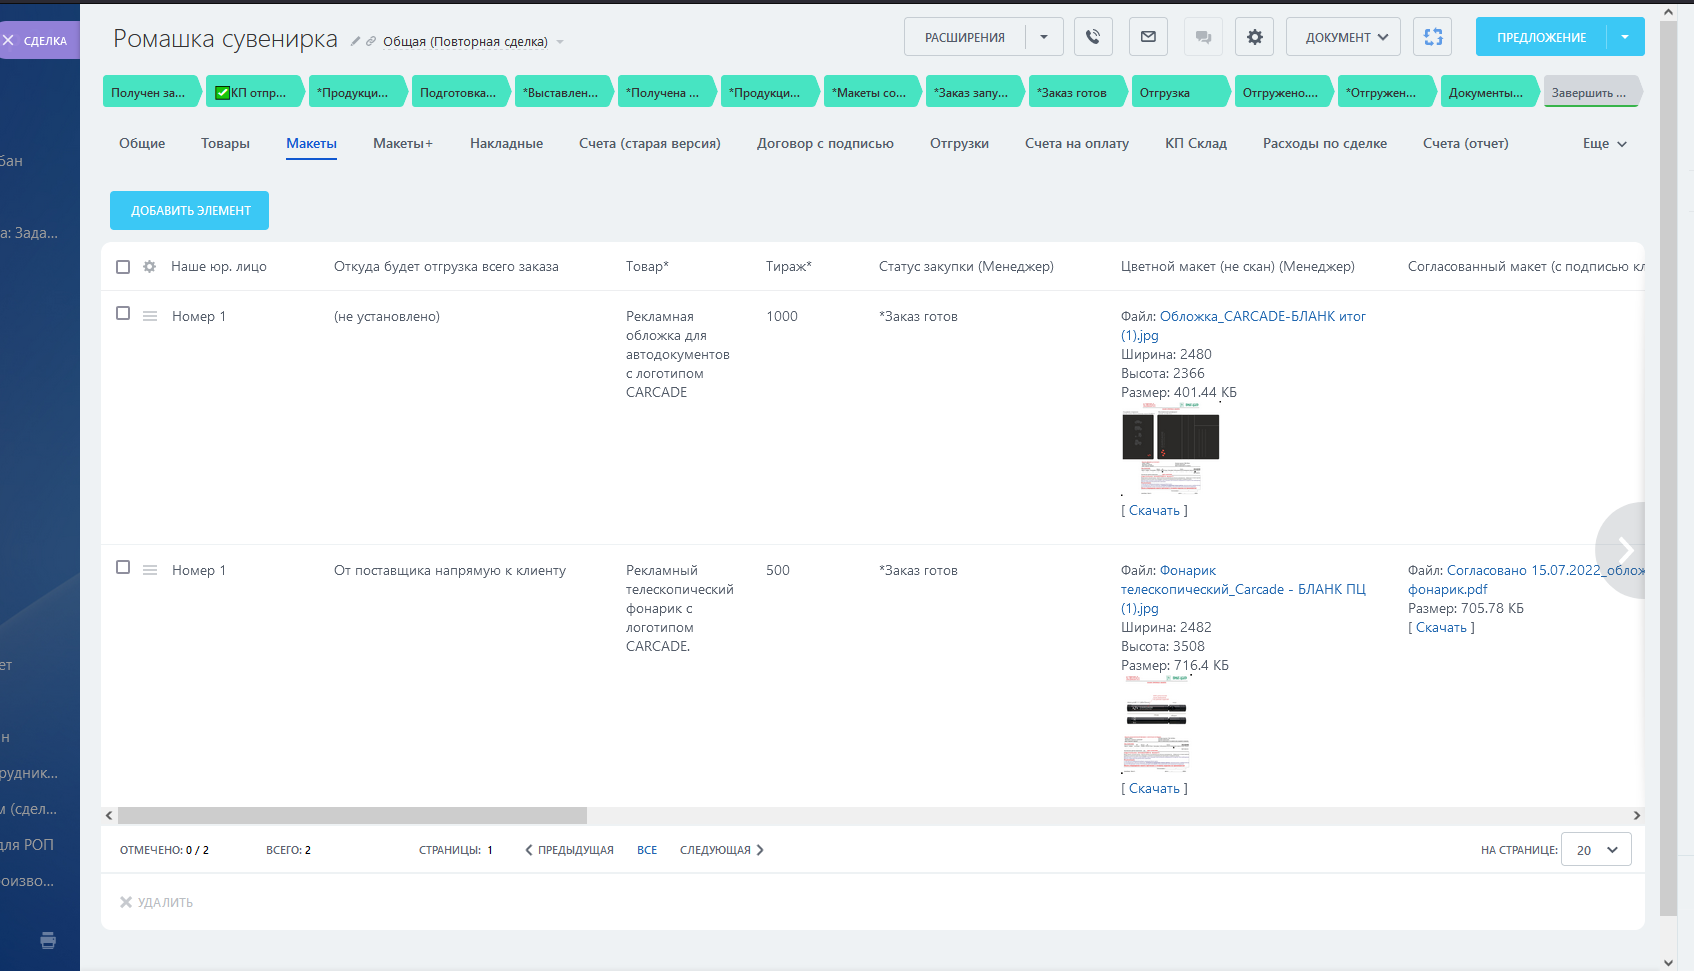The width and height of the screenshot is (1694, 971).
Task: Open deal settings gear icon
Action: point(1254,37)
